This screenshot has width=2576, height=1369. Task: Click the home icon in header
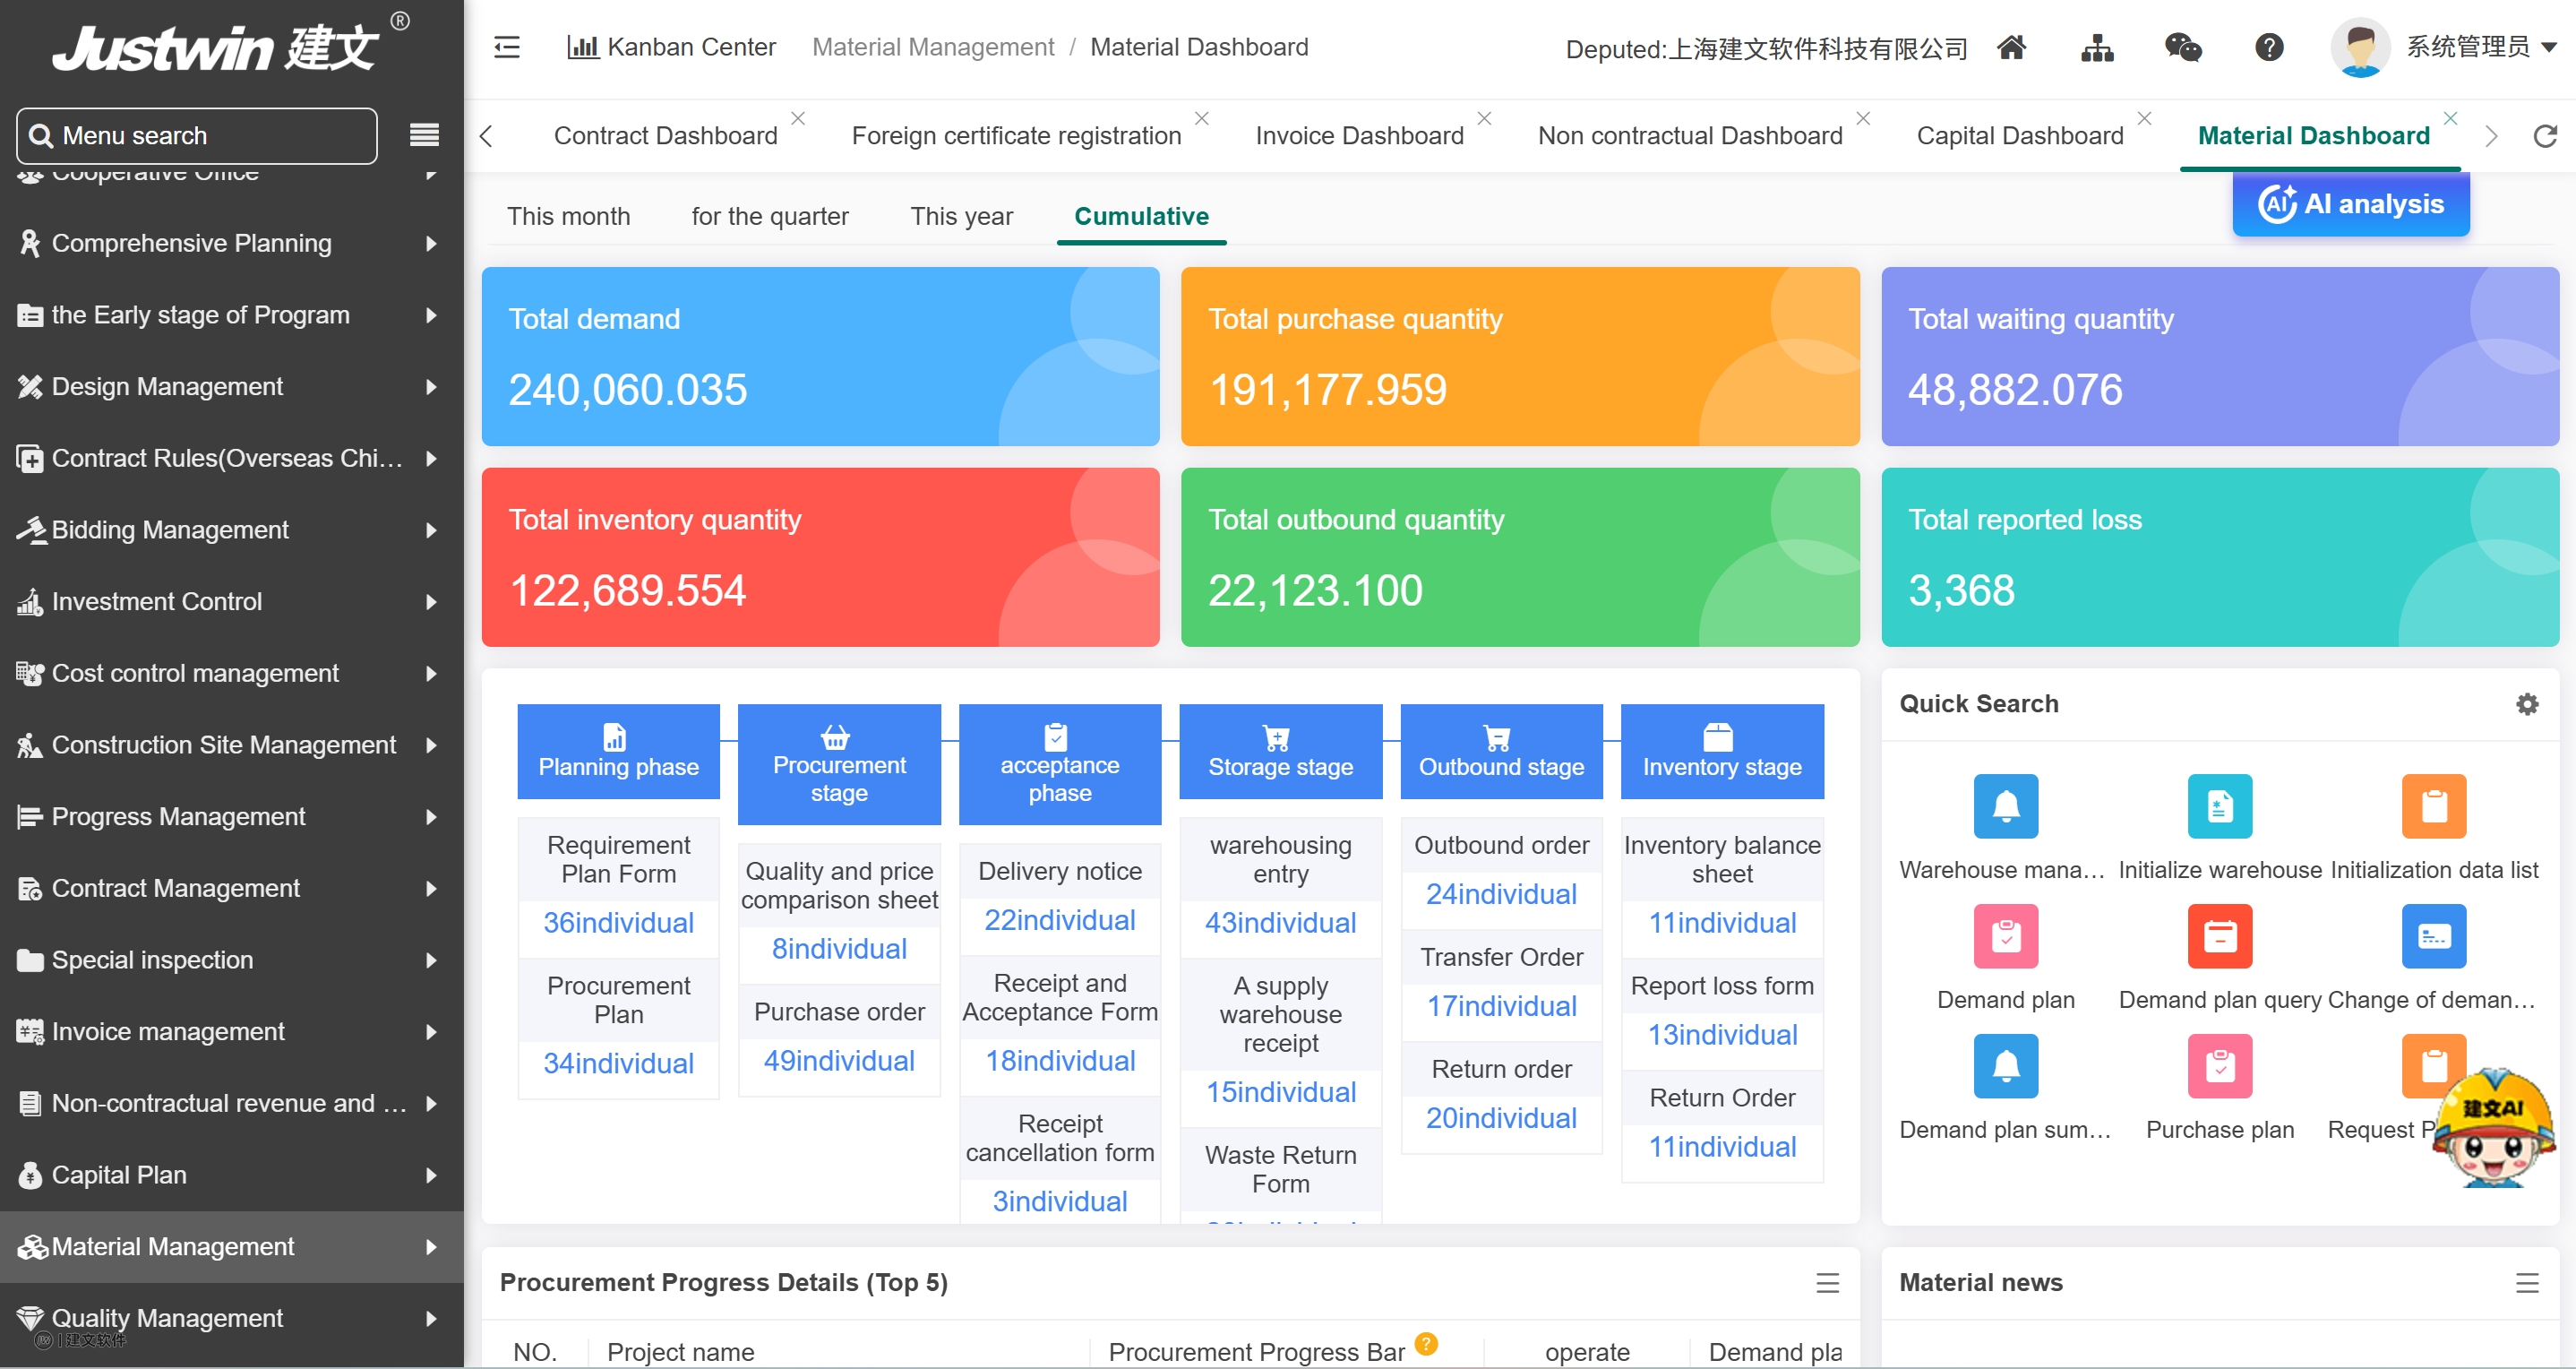[2011, 47]
